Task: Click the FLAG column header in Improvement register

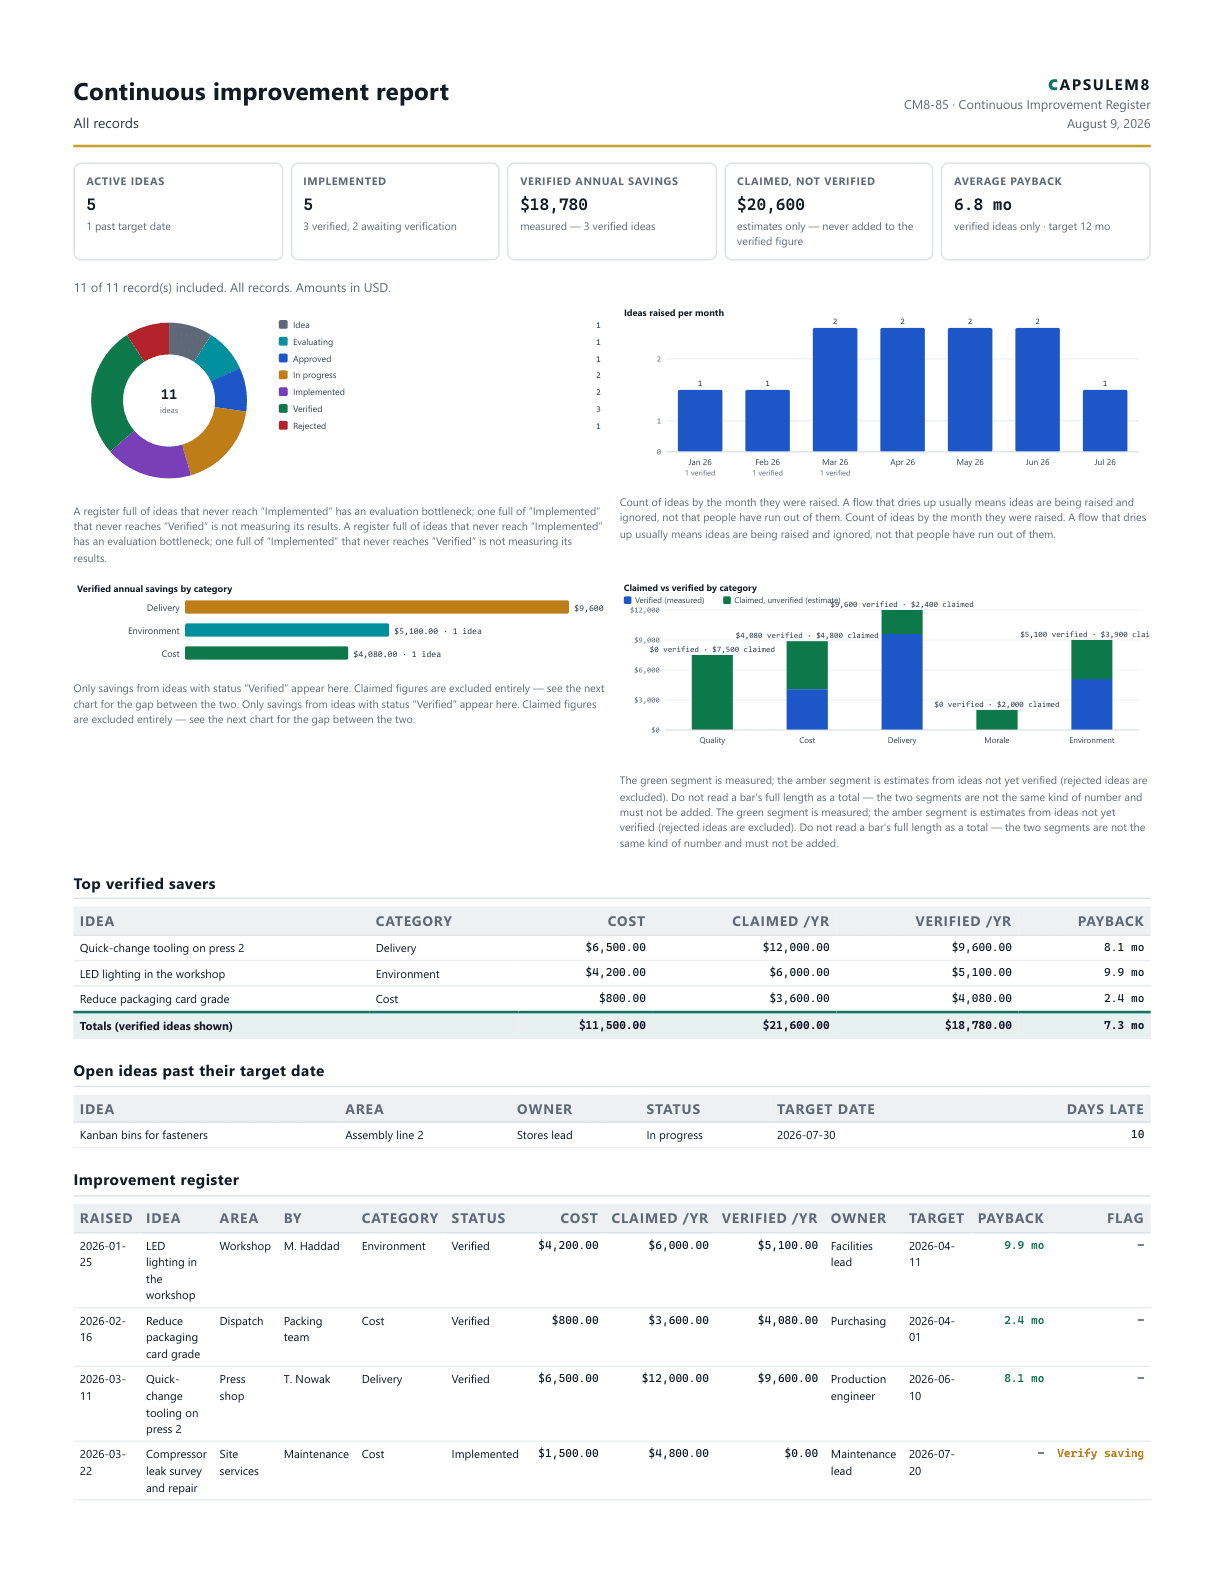Action: tap(1125, 1218)
